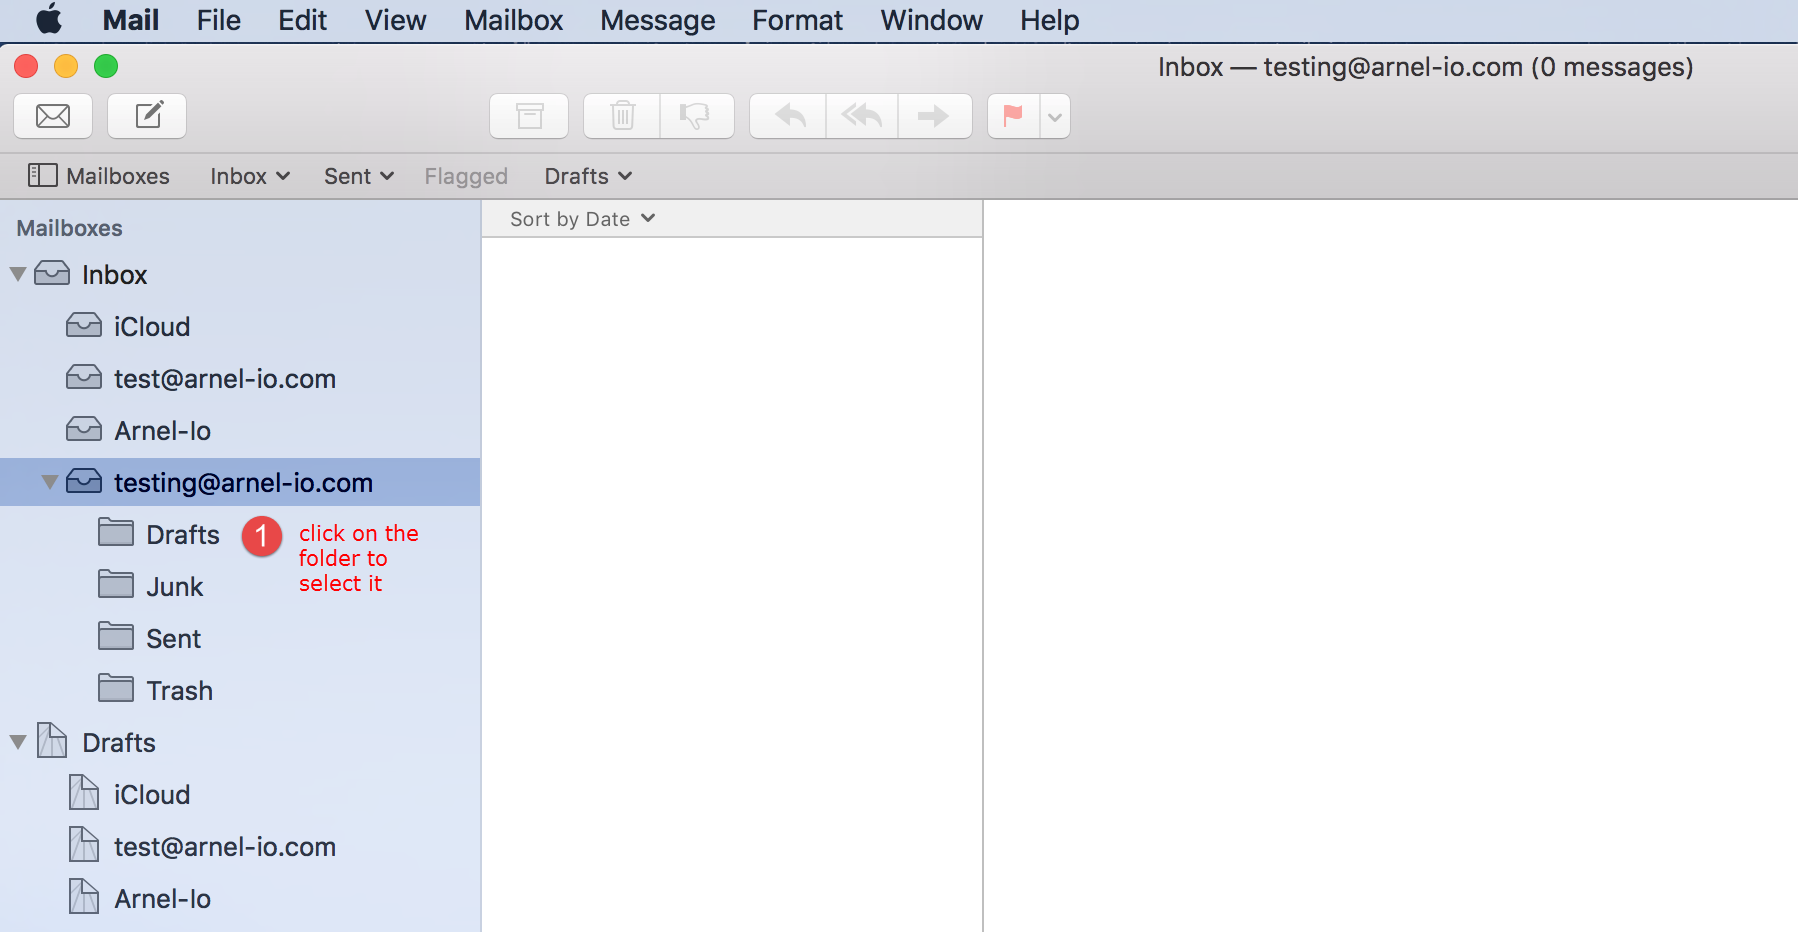The height and width of the screenshot is (932, 1798).
Task: Select the Junk folder under testing@arnel-io.com
Action: point(174,587)
